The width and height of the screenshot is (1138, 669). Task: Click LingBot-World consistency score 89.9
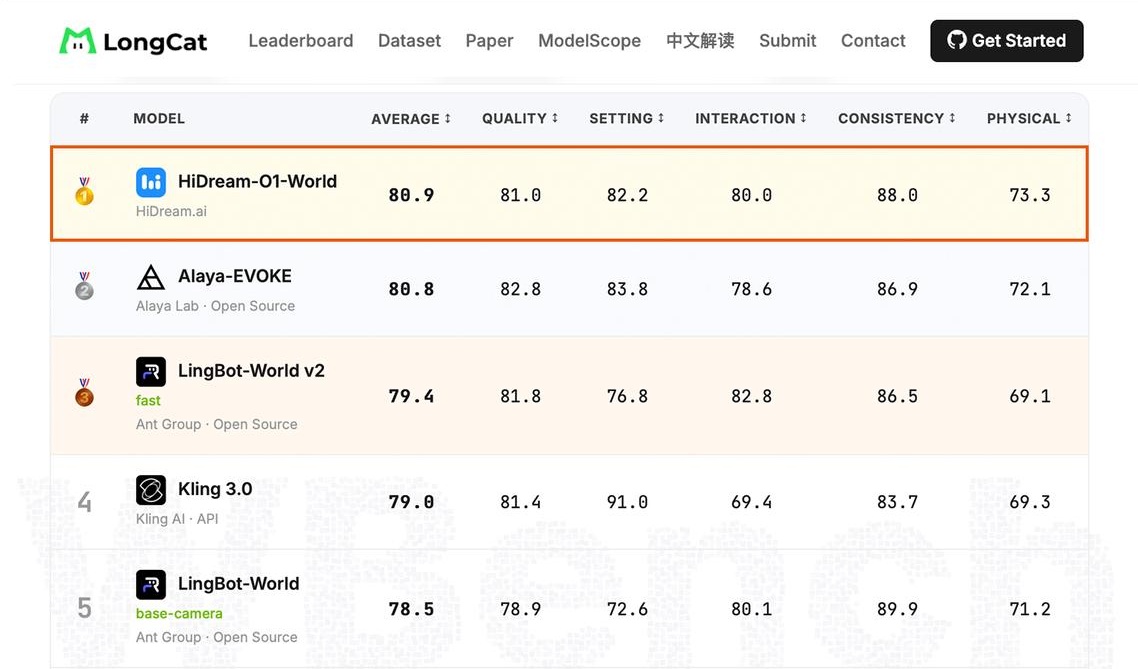click(x=897, y=609)
